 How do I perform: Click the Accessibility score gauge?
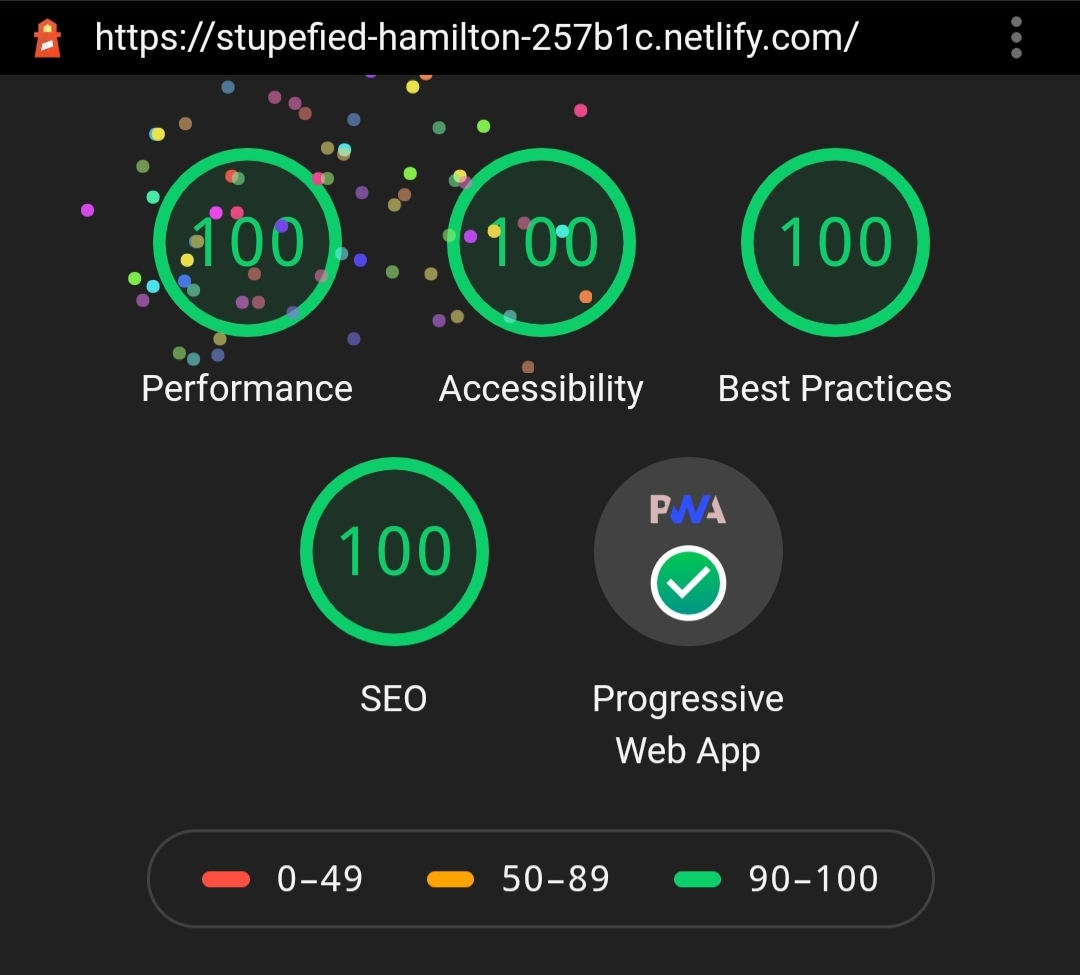pyautogui.click(x=541, y=242)
